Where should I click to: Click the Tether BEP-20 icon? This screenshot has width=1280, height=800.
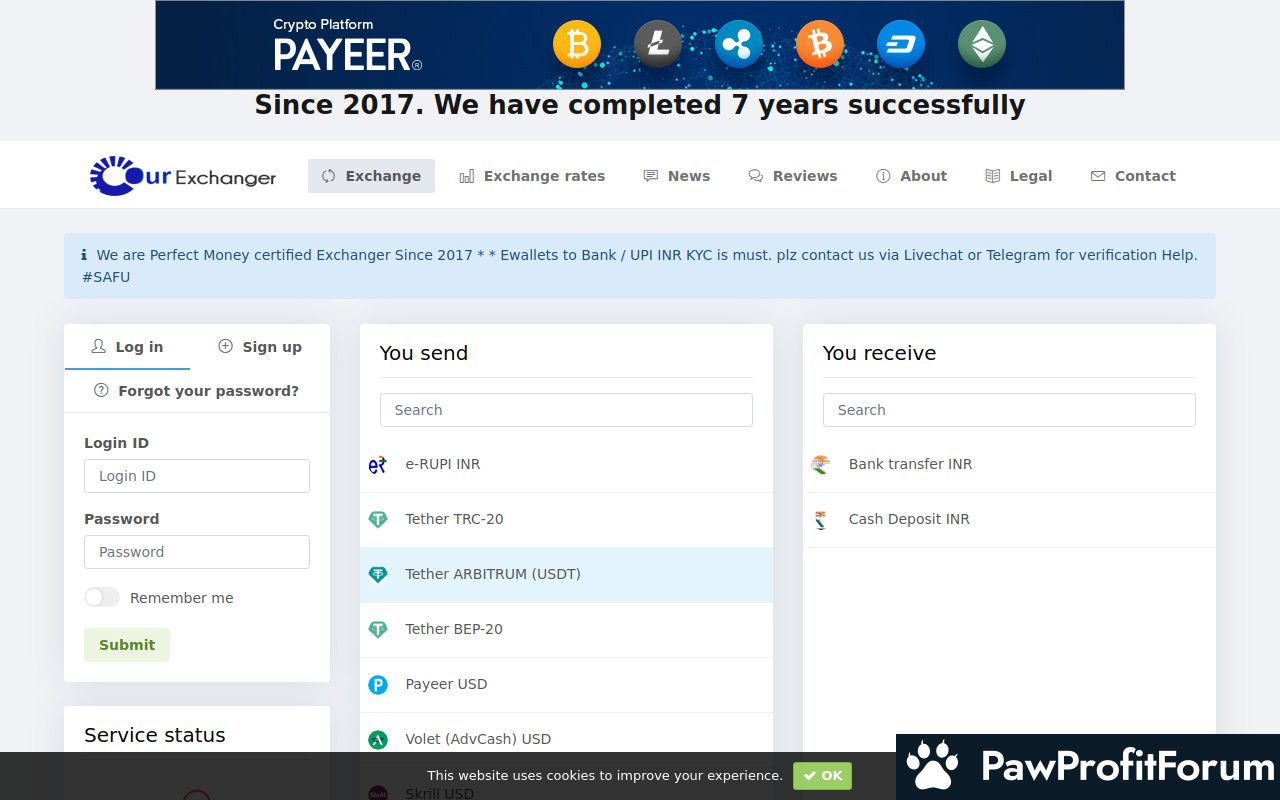point(378,630)
